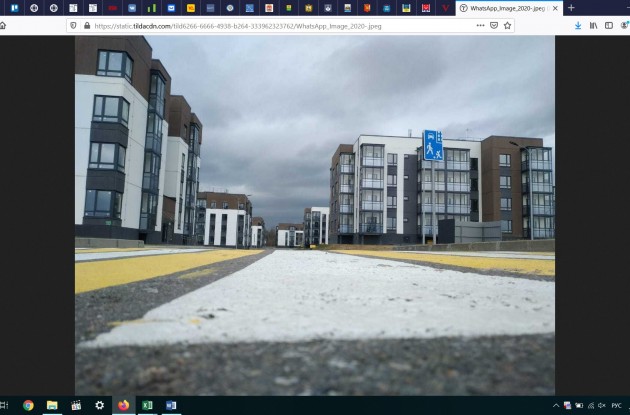Click the padlock site security icon

pyautogui.click(x=86, y=25)
